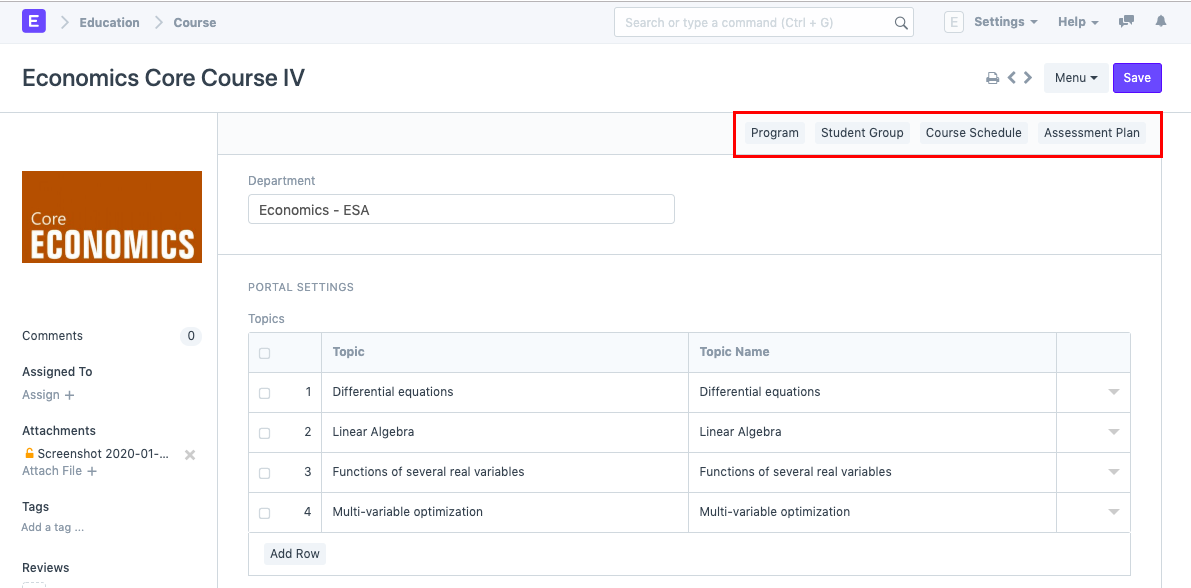This screenshot has height=588, width=1191.
Task: Click the search magnifier icon
Action: (x=900, y=23)
